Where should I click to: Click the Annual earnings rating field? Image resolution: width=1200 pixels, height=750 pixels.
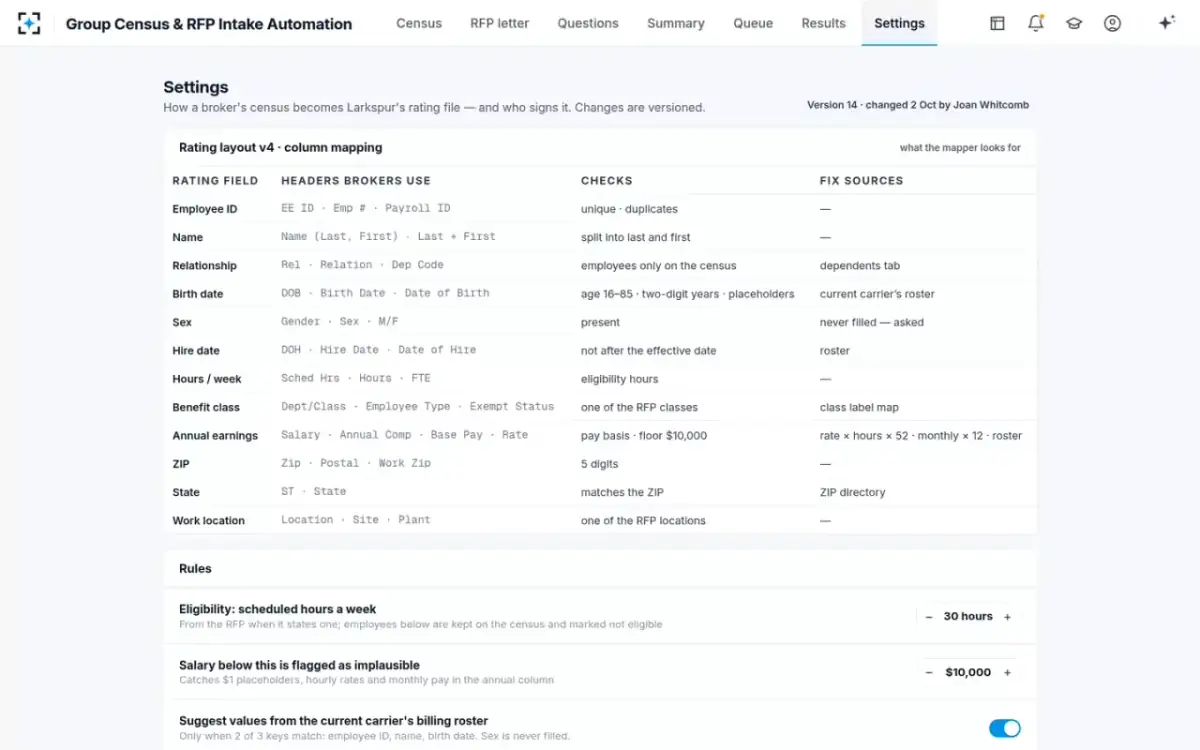215,436
